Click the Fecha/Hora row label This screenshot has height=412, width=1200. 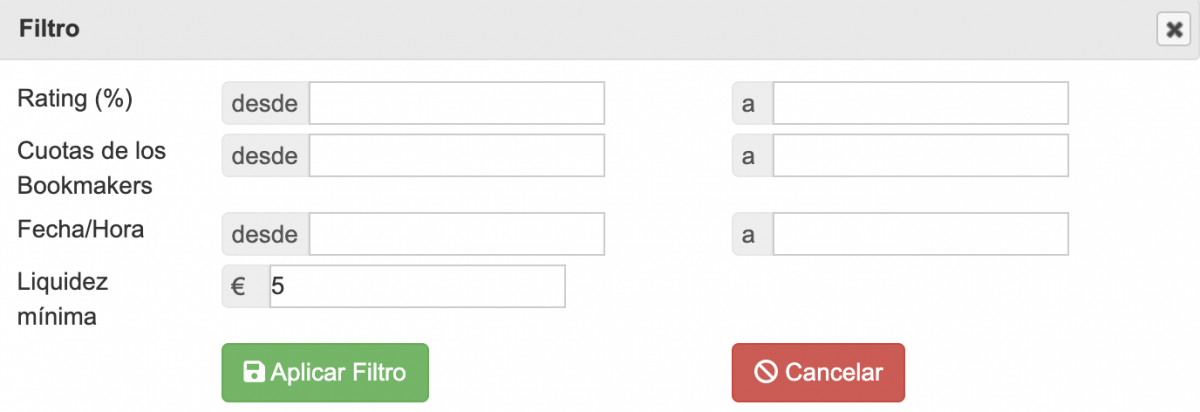(81, 229)
